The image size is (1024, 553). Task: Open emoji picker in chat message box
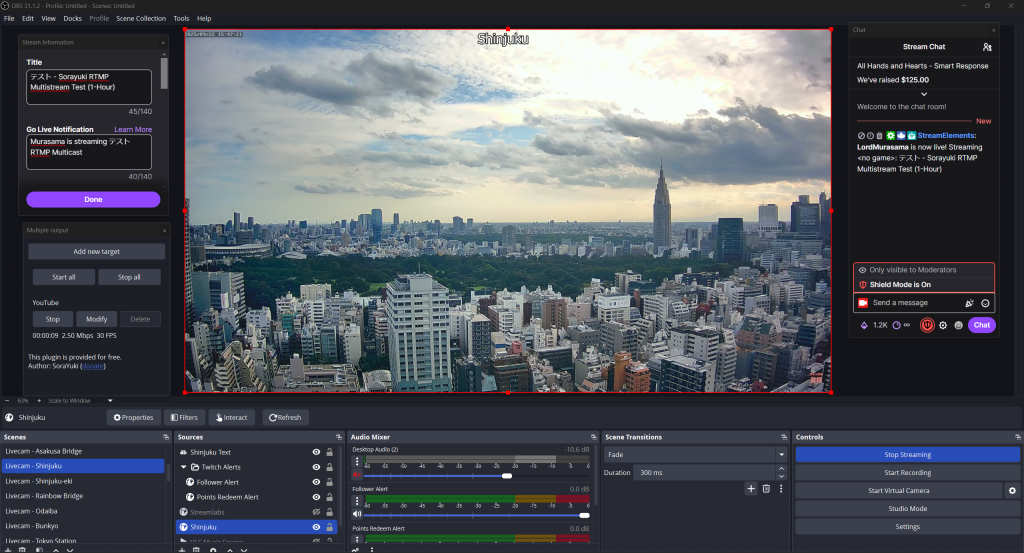tap(985, 303)
